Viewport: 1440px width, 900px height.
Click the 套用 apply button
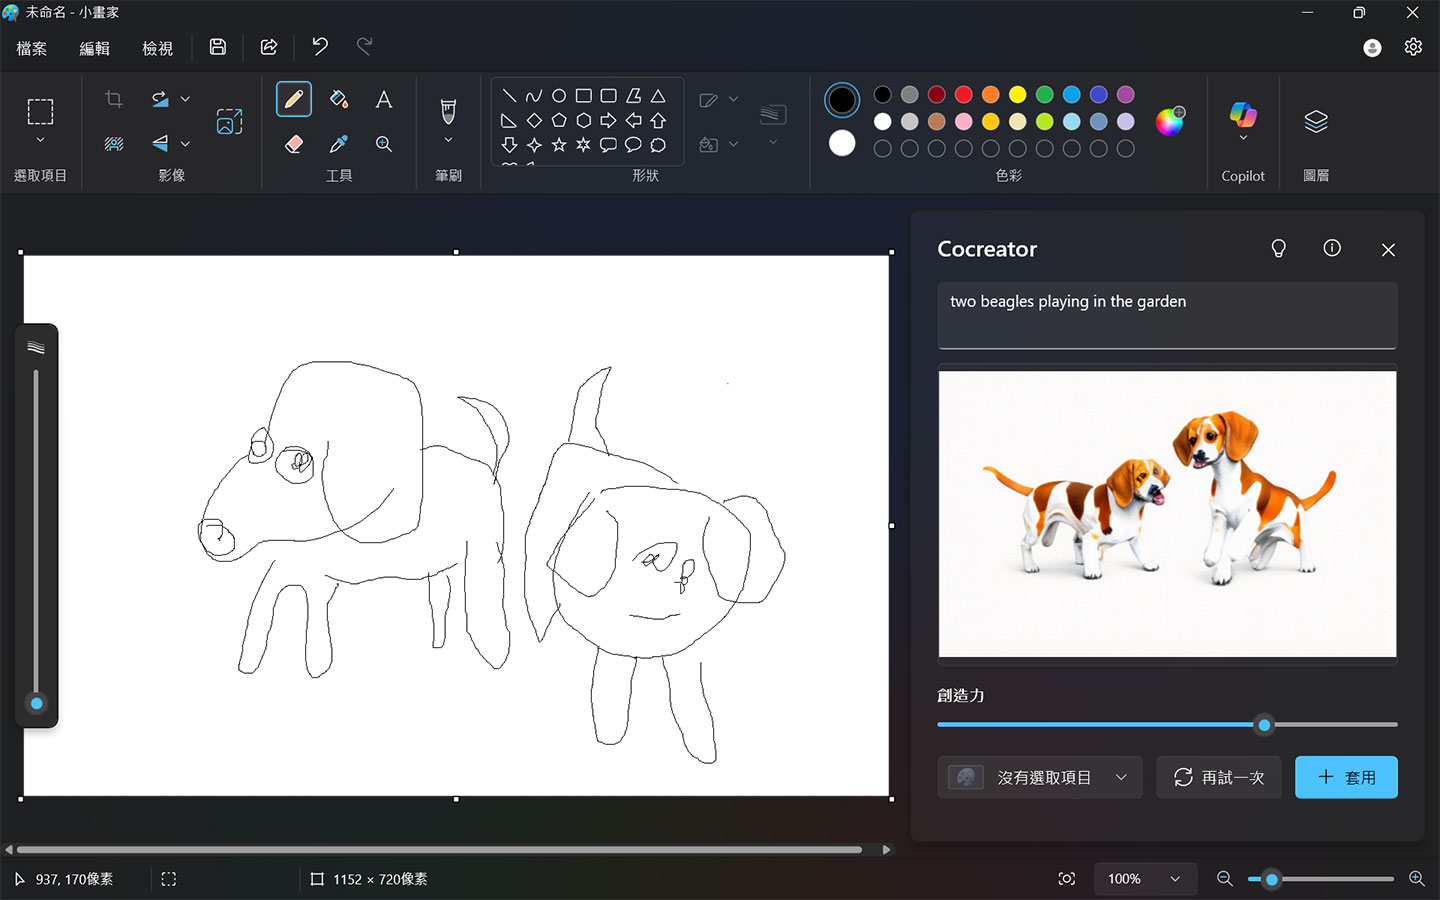[1346, 777]
